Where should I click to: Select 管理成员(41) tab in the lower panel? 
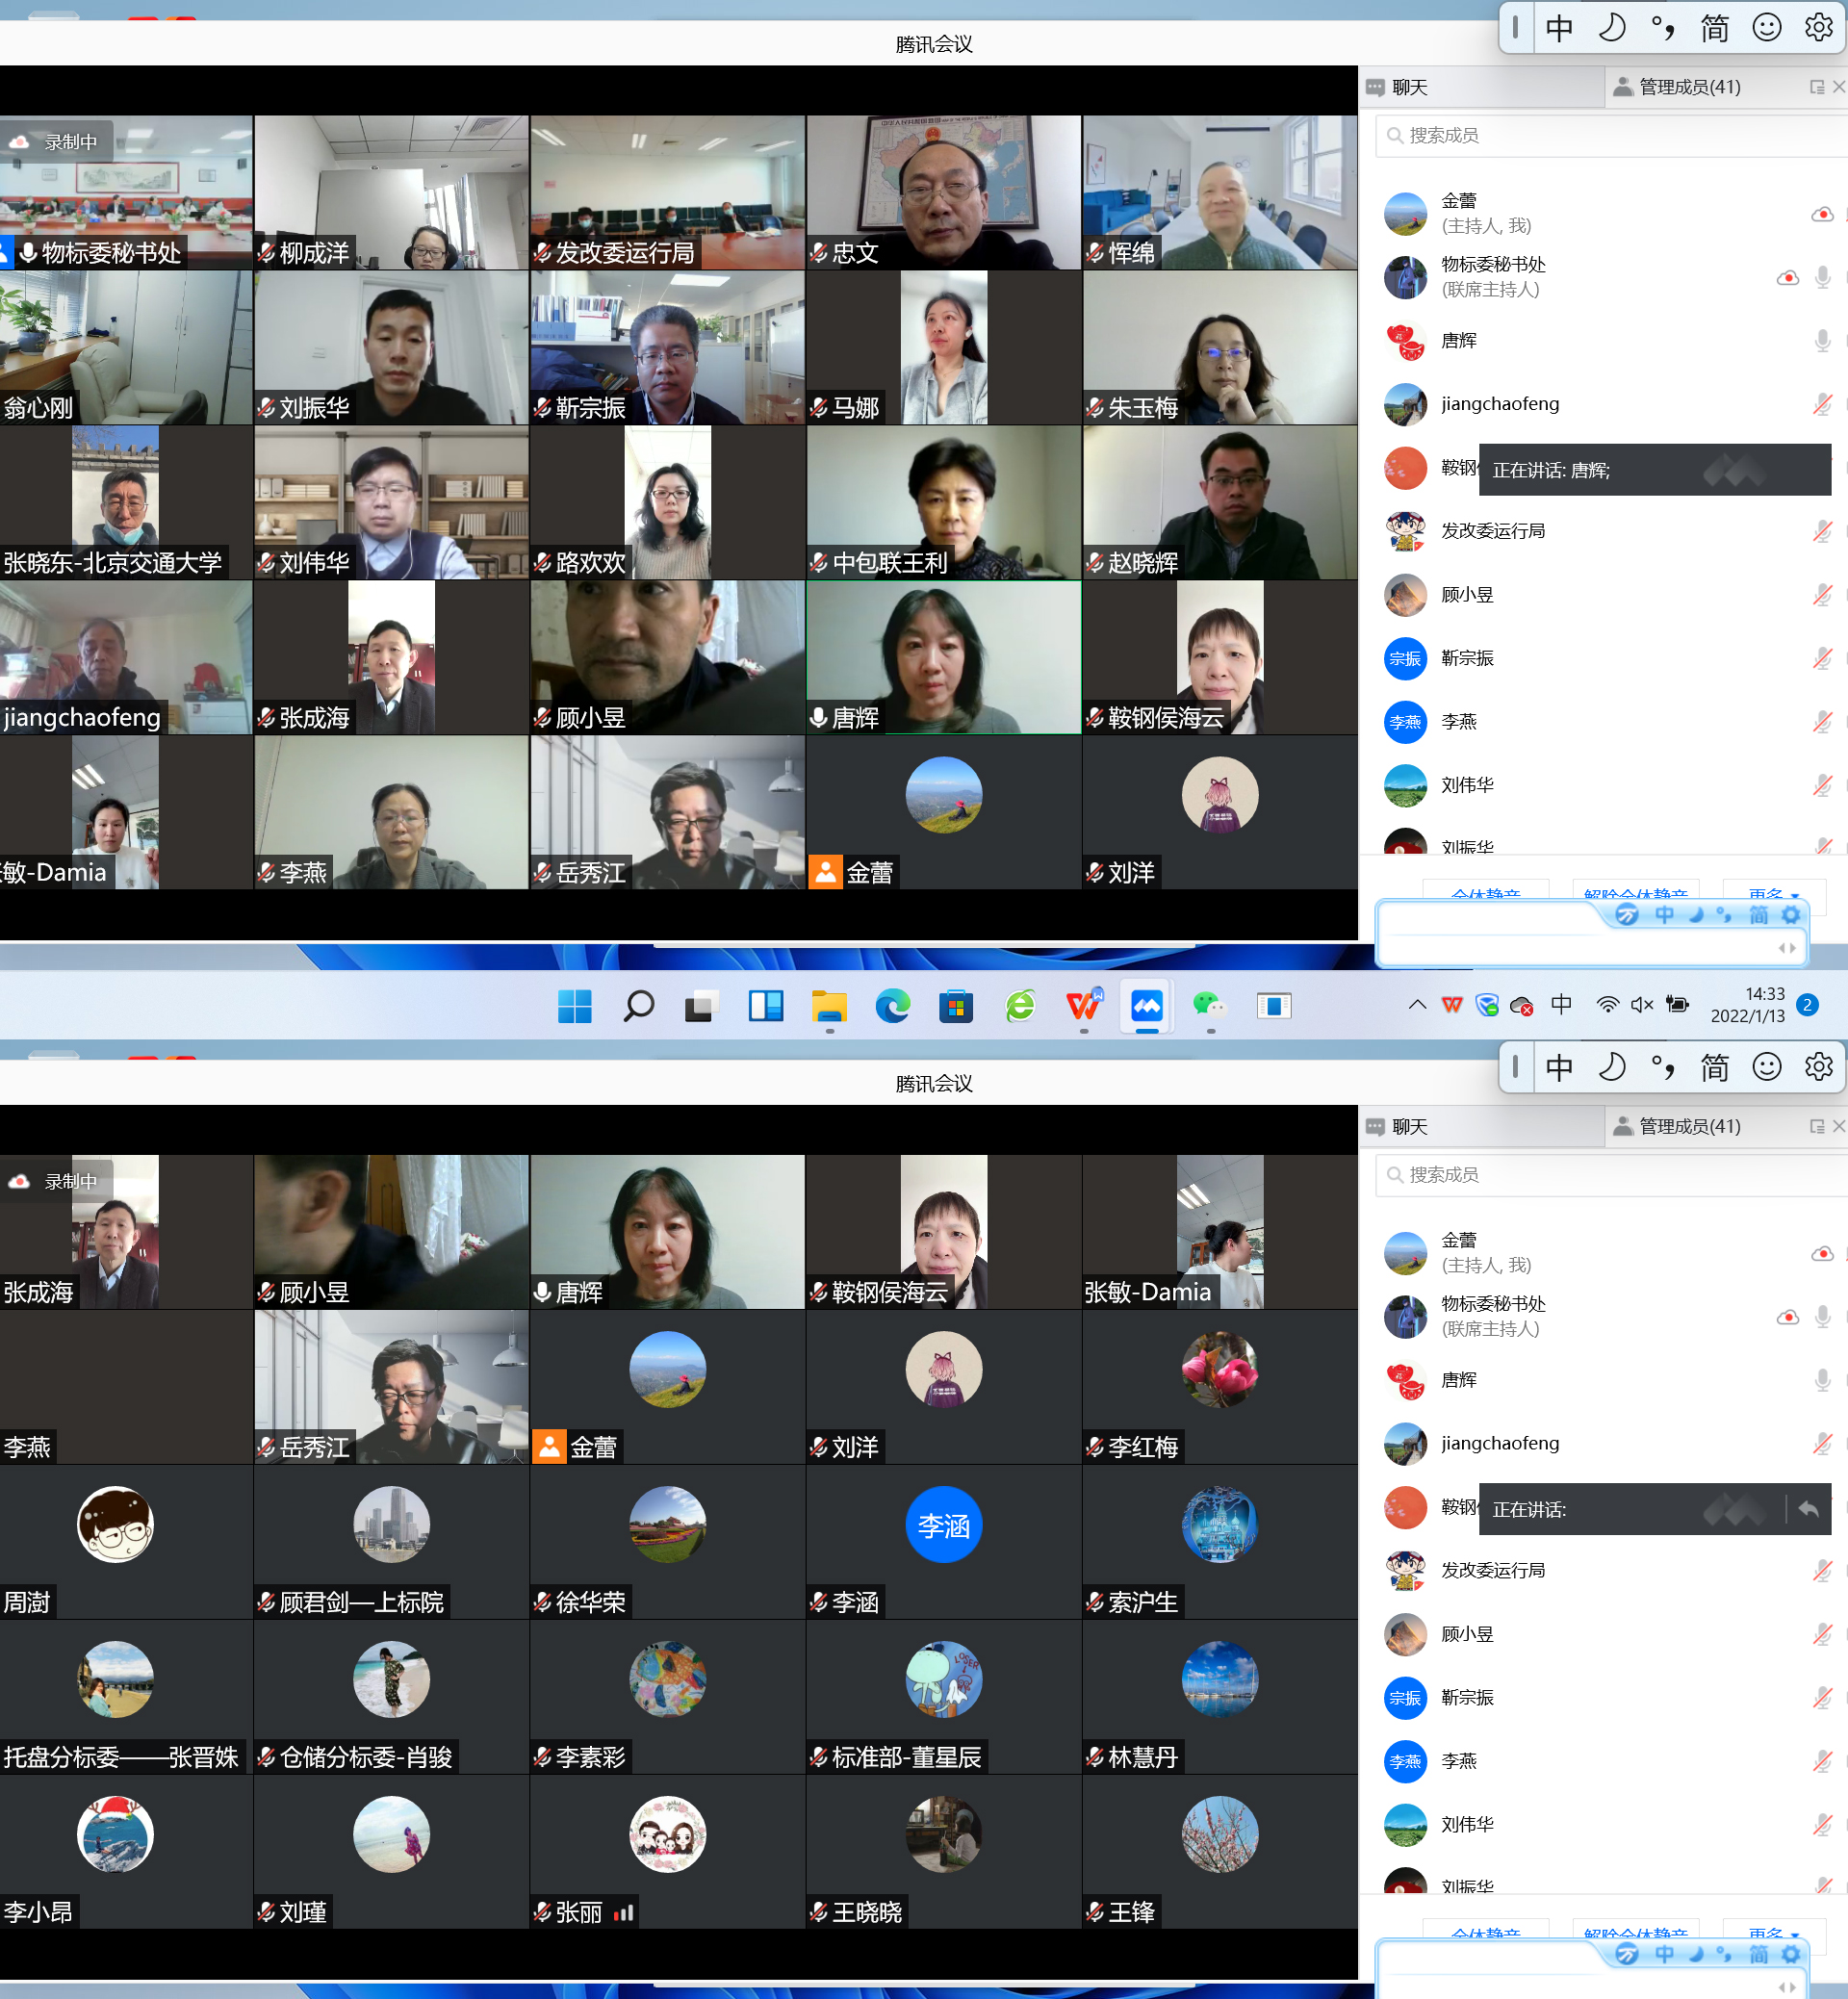(x=1689, y=1127)
